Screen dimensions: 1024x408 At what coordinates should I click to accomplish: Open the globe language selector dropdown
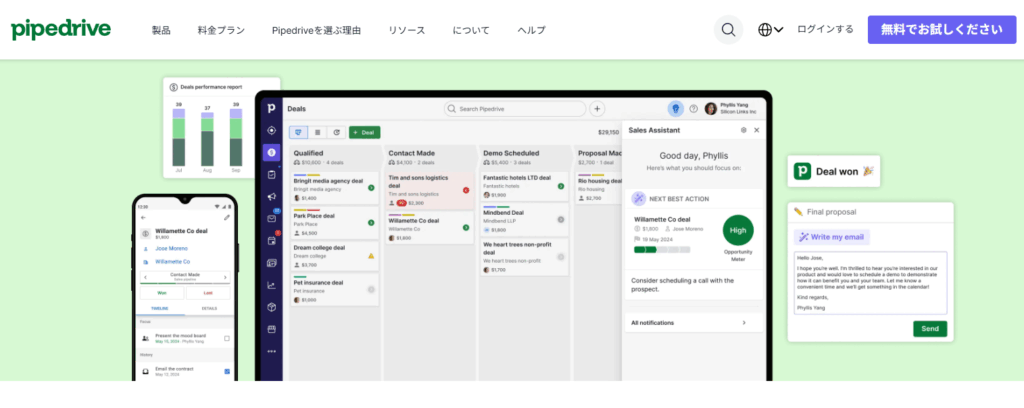pos(770,30)
